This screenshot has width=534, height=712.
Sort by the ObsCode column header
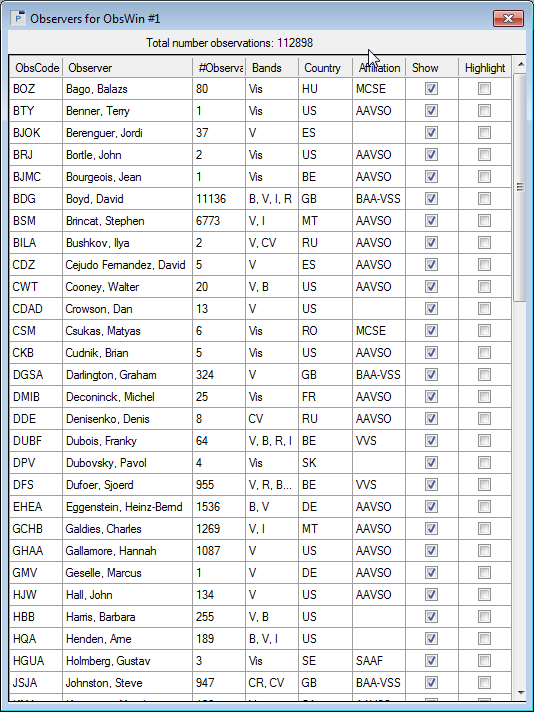36,68
